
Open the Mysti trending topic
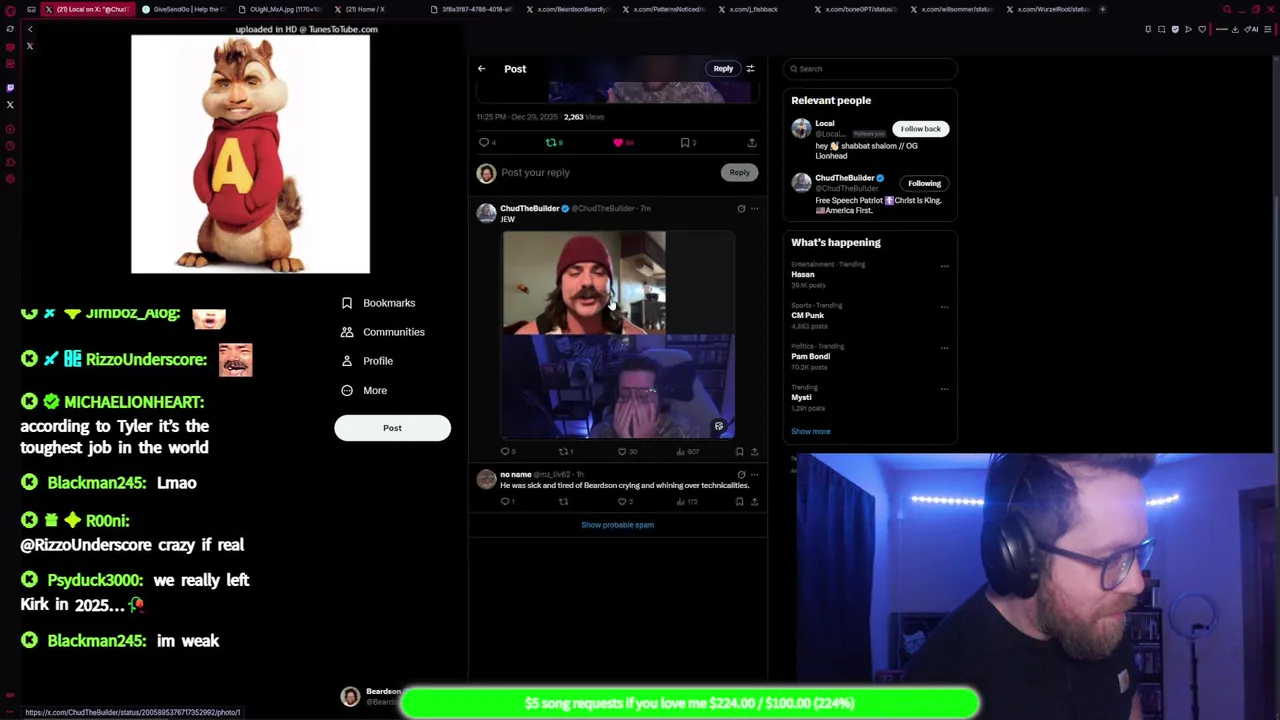tap(801, 398)
